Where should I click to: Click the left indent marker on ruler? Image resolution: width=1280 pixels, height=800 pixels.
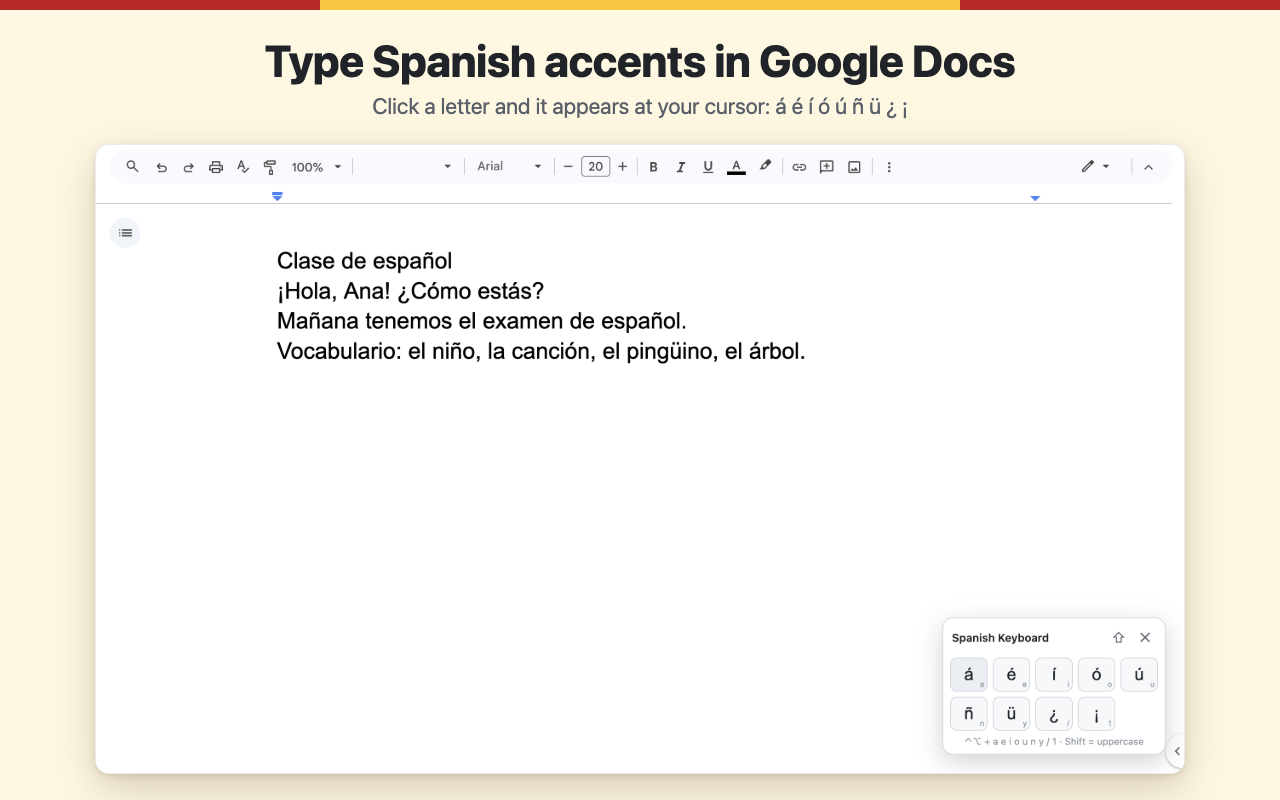coord(277,196)
